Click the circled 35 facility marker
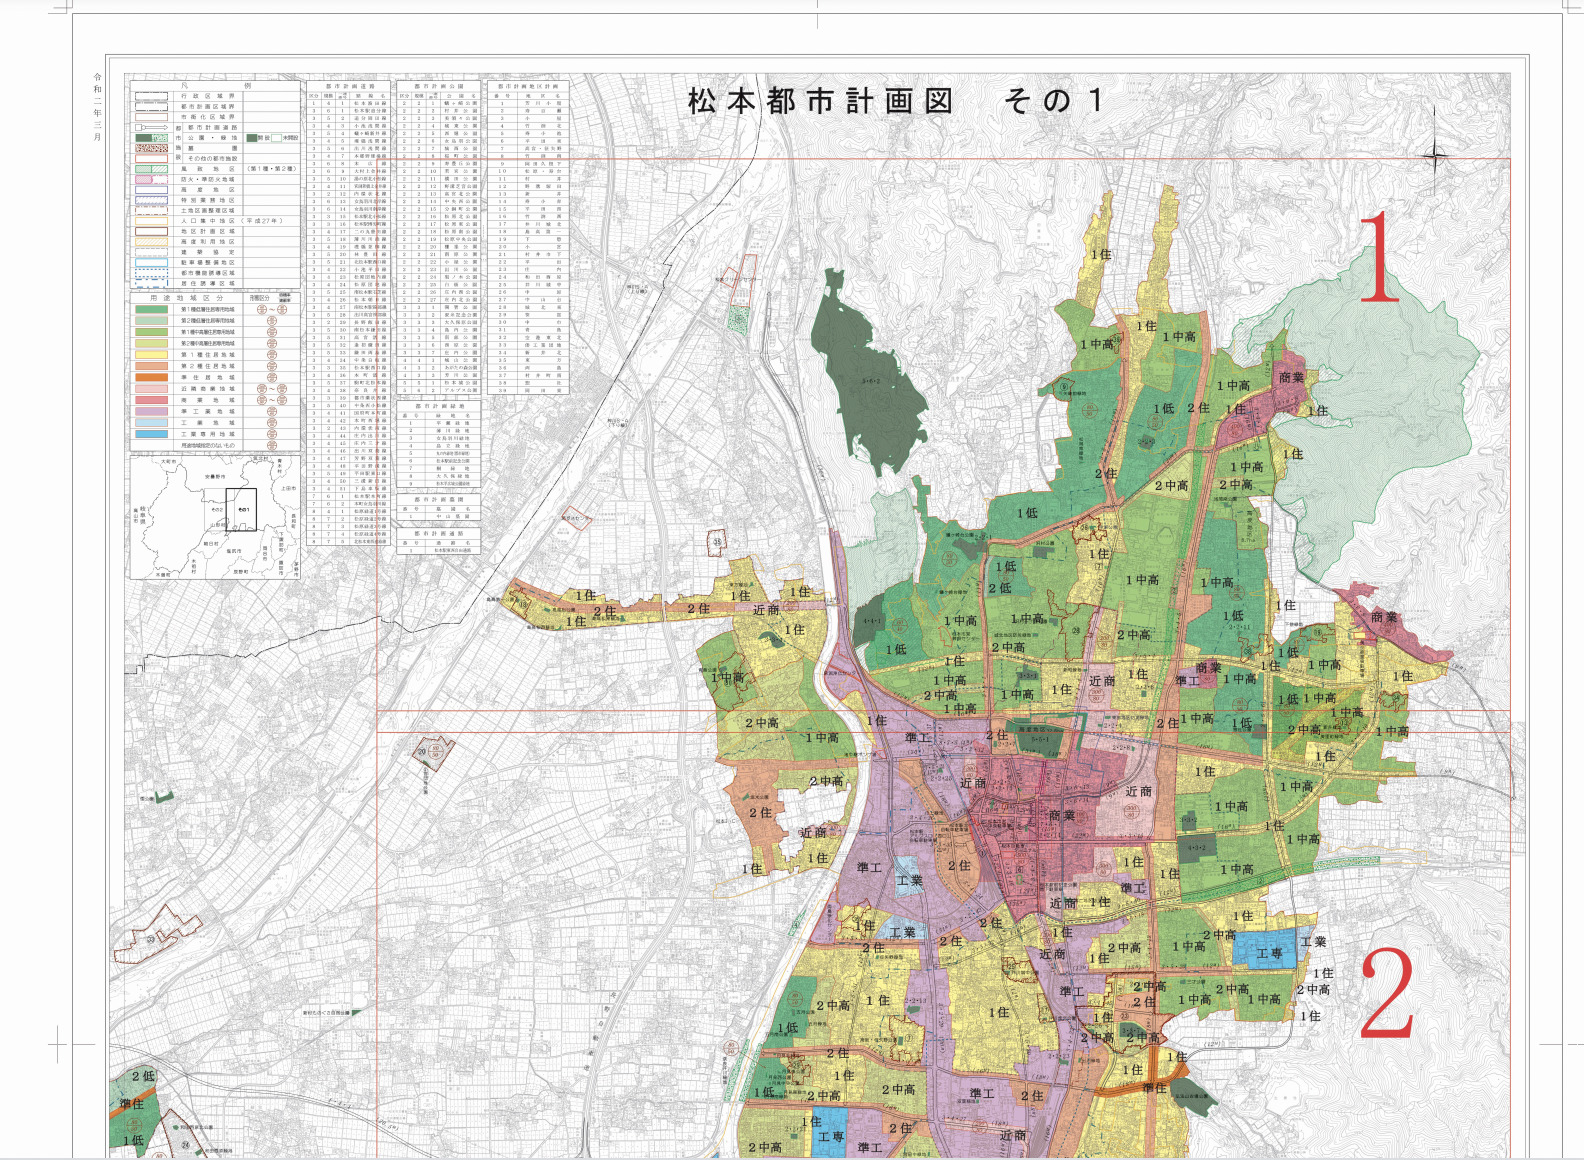 pyautogui.click(x=717, y=541)
